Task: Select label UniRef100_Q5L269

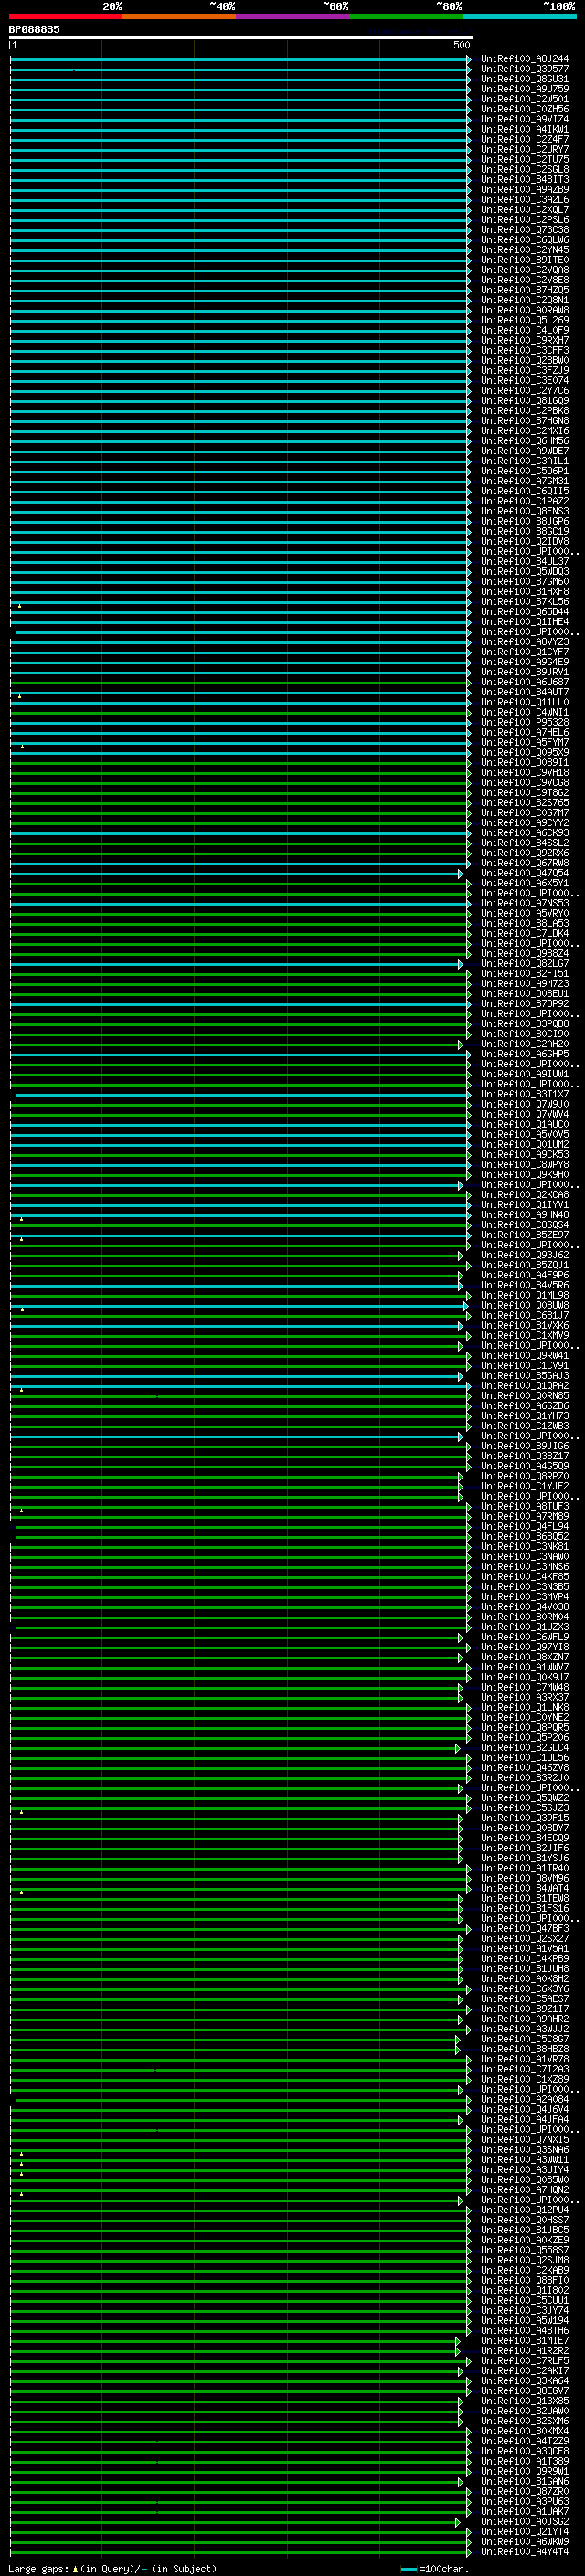Action: click(x=525, y=320)
